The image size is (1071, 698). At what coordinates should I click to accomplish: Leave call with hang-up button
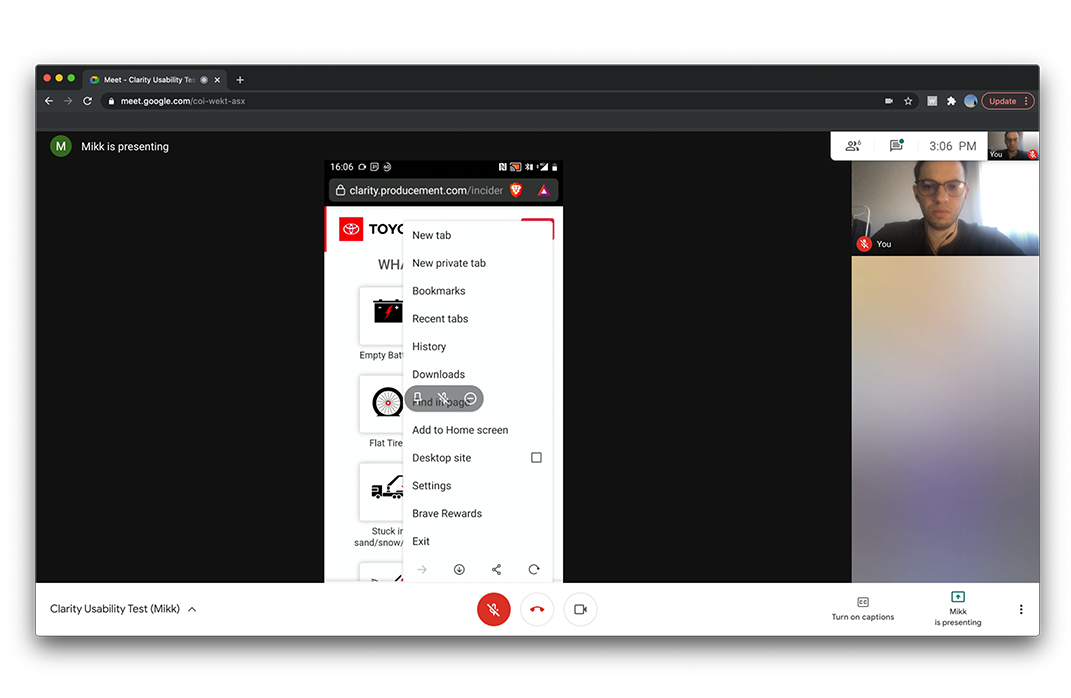[537, 609]
